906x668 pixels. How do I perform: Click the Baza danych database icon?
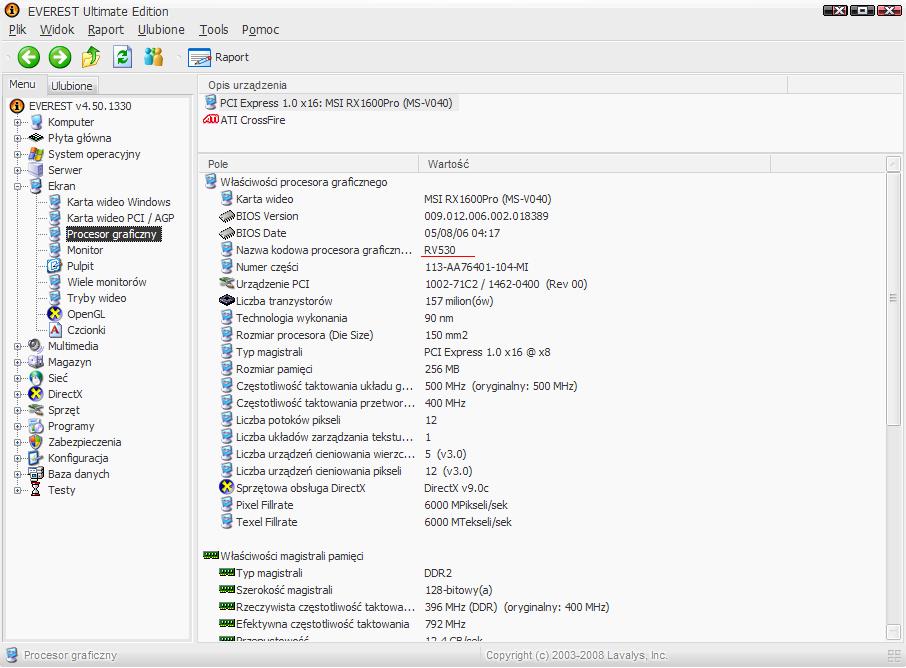tap(36, 474)
